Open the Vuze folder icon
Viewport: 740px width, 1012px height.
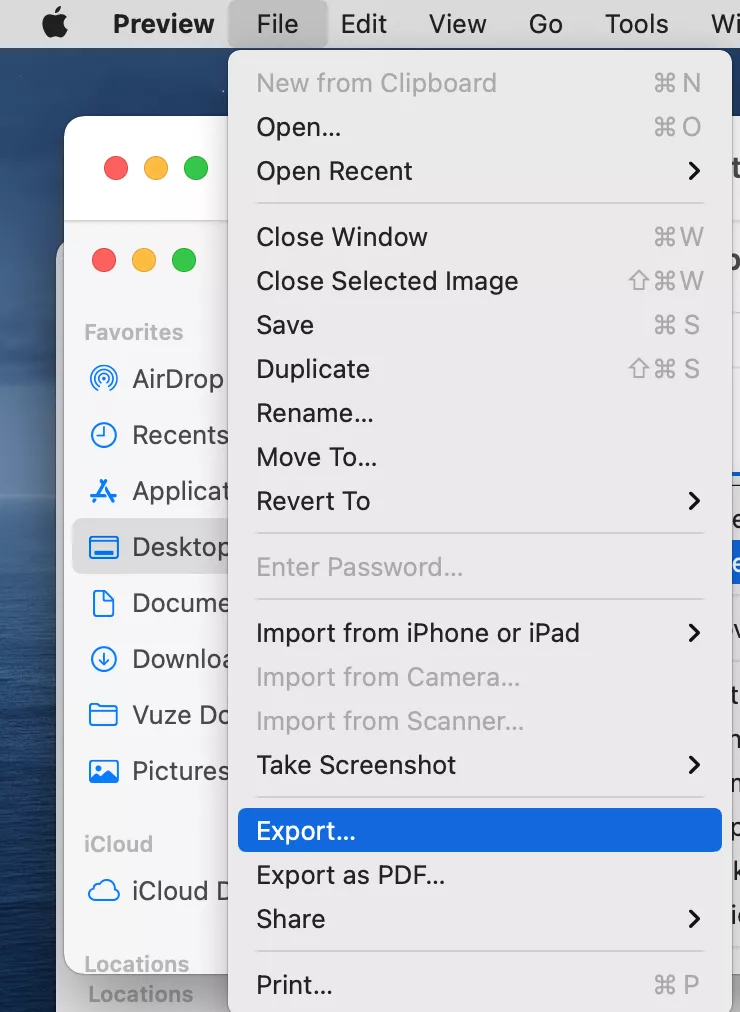coord(103,715)
